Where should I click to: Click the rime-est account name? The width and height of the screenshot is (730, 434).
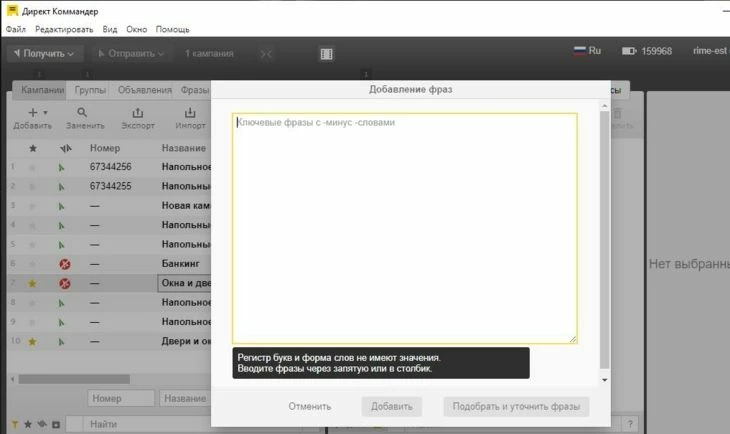710,51
